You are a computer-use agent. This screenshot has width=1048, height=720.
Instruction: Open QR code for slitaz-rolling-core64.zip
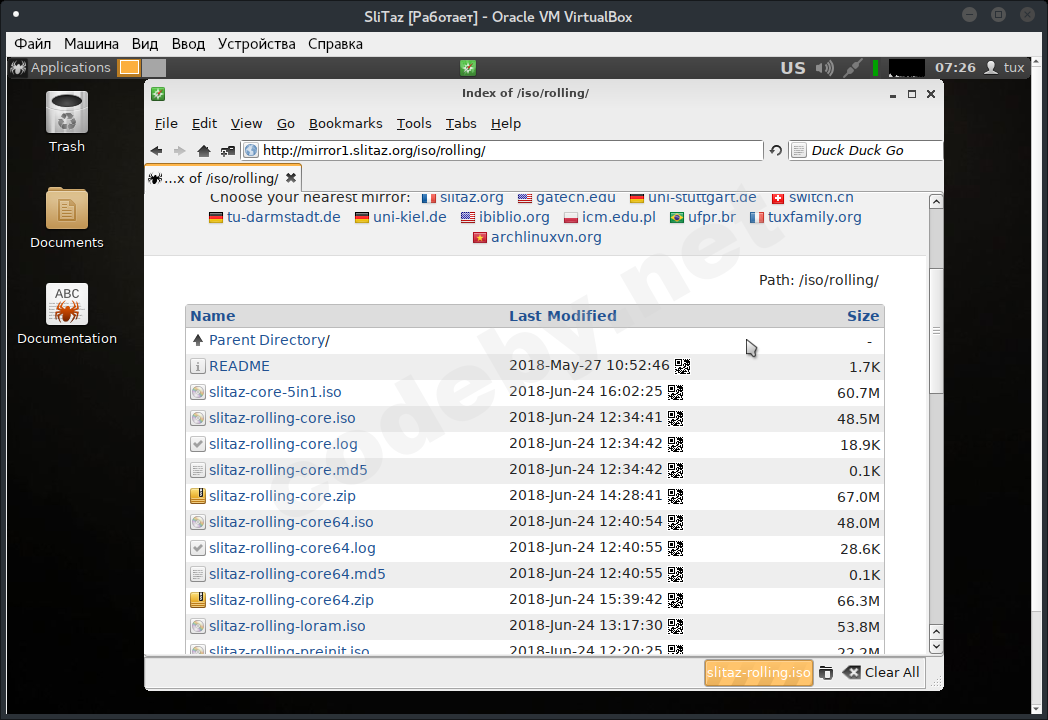(675, 600)
